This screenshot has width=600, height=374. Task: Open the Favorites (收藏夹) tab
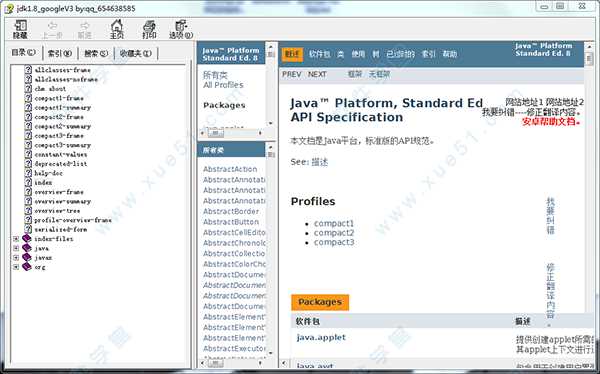point(135,54)
